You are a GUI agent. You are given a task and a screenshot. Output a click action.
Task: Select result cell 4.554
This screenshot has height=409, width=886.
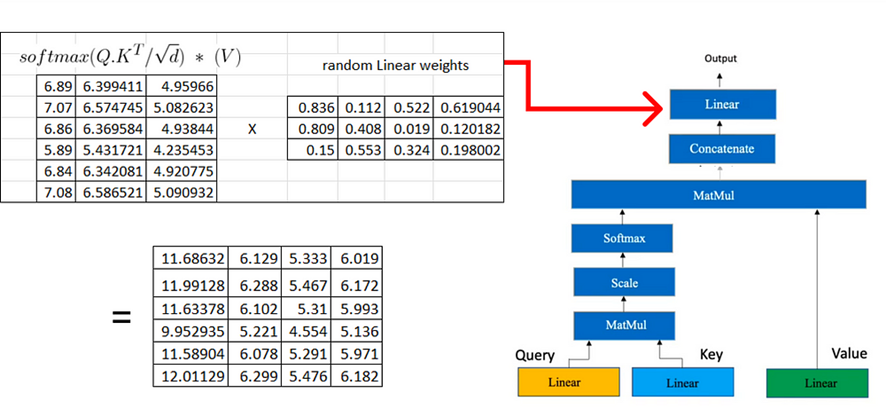pos(306,332)
